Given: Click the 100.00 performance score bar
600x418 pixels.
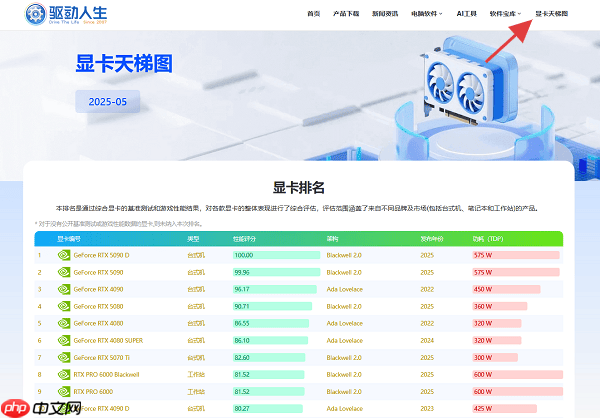Looking at the screenshot, I should click(x=276, y=255).
